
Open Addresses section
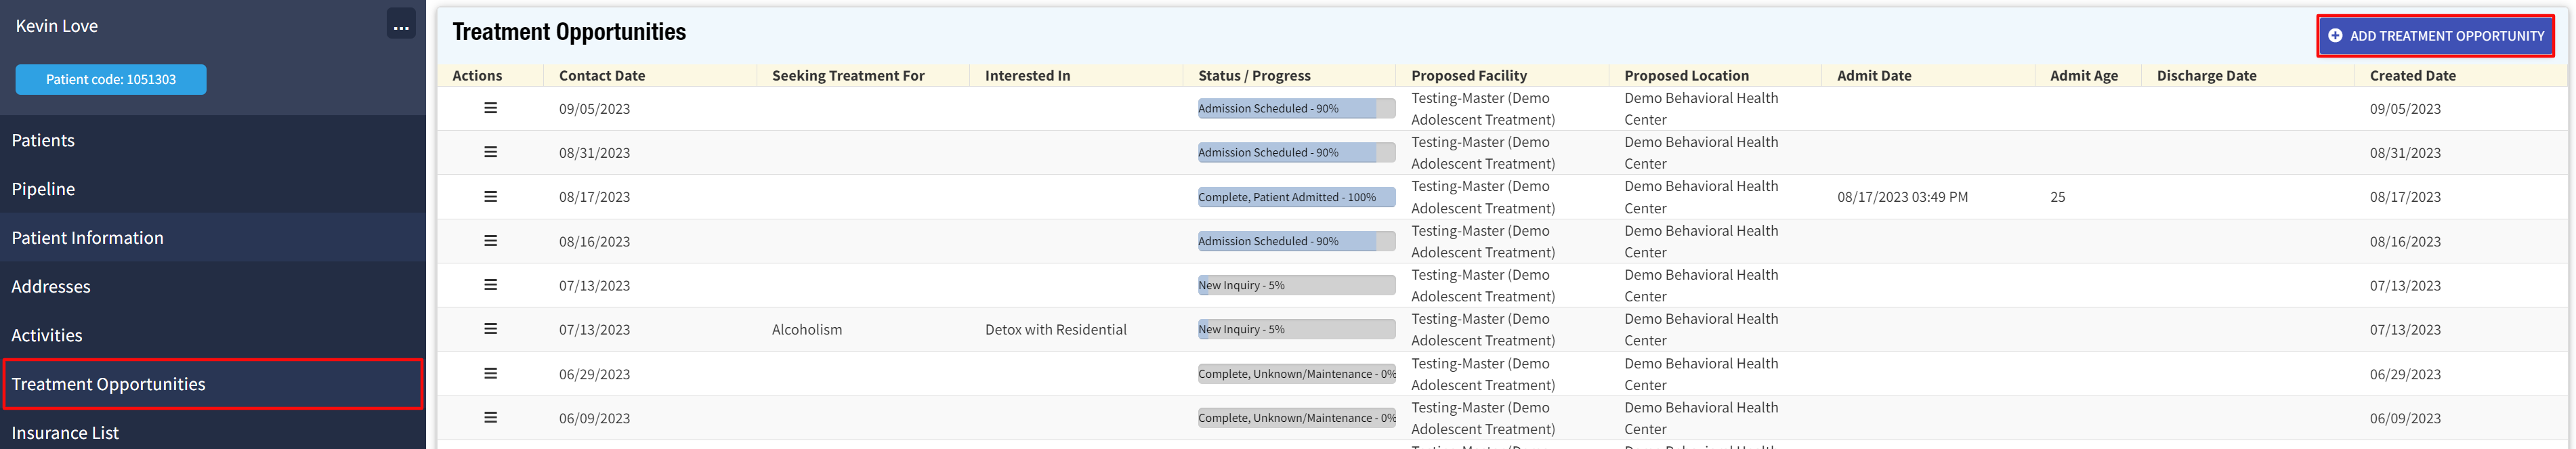point(51,287)
